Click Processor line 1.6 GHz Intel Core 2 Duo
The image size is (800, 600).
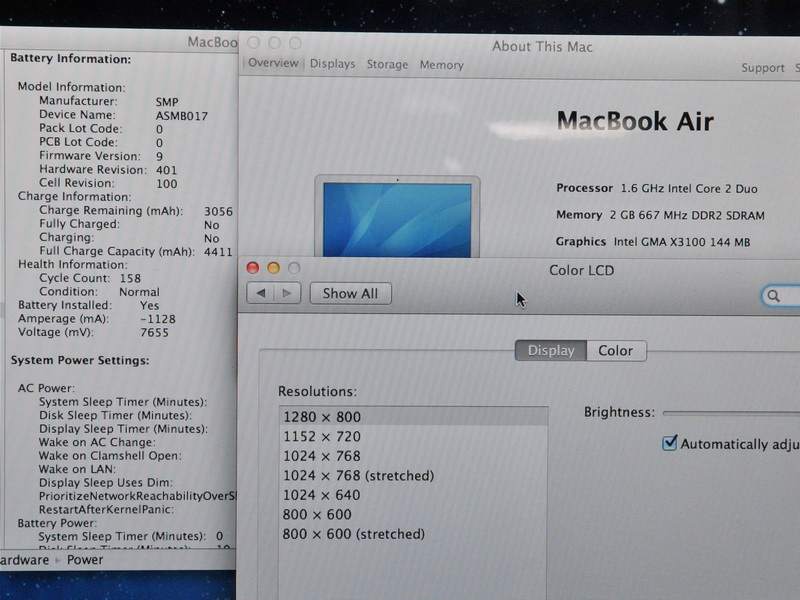[x=657, y=188]
